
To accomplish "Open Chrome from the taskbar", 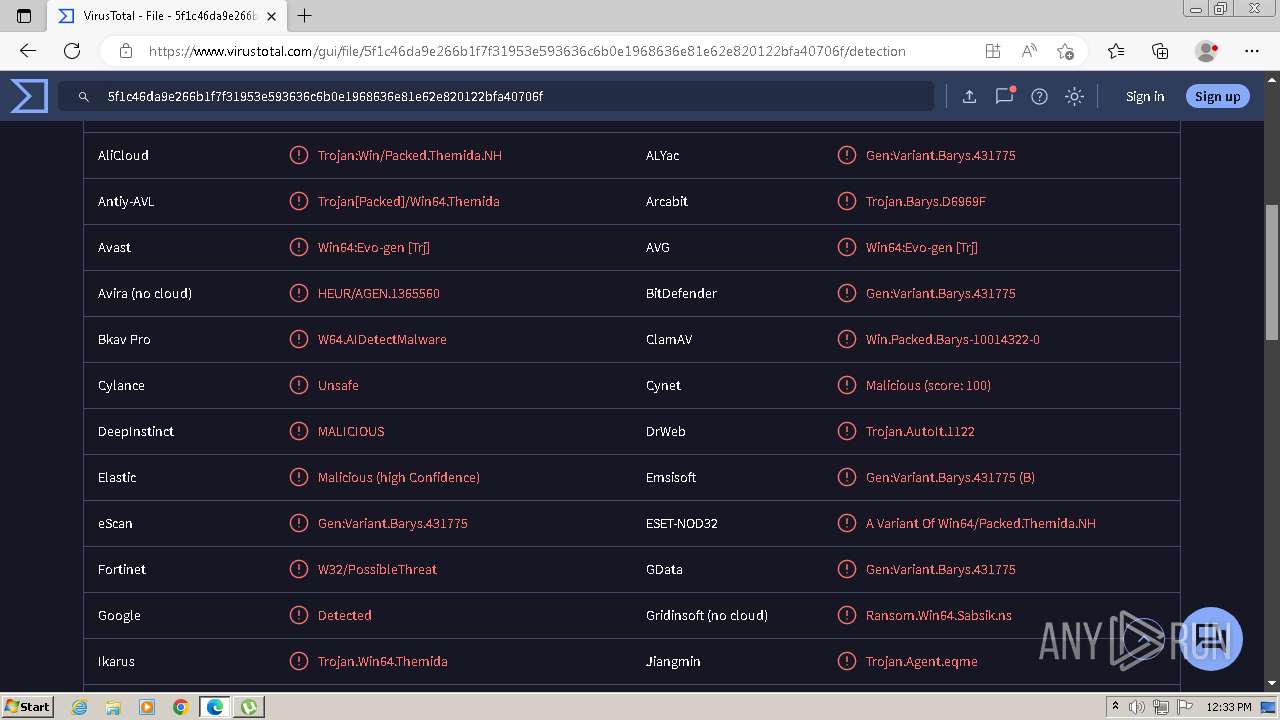I will pos(180,707).
